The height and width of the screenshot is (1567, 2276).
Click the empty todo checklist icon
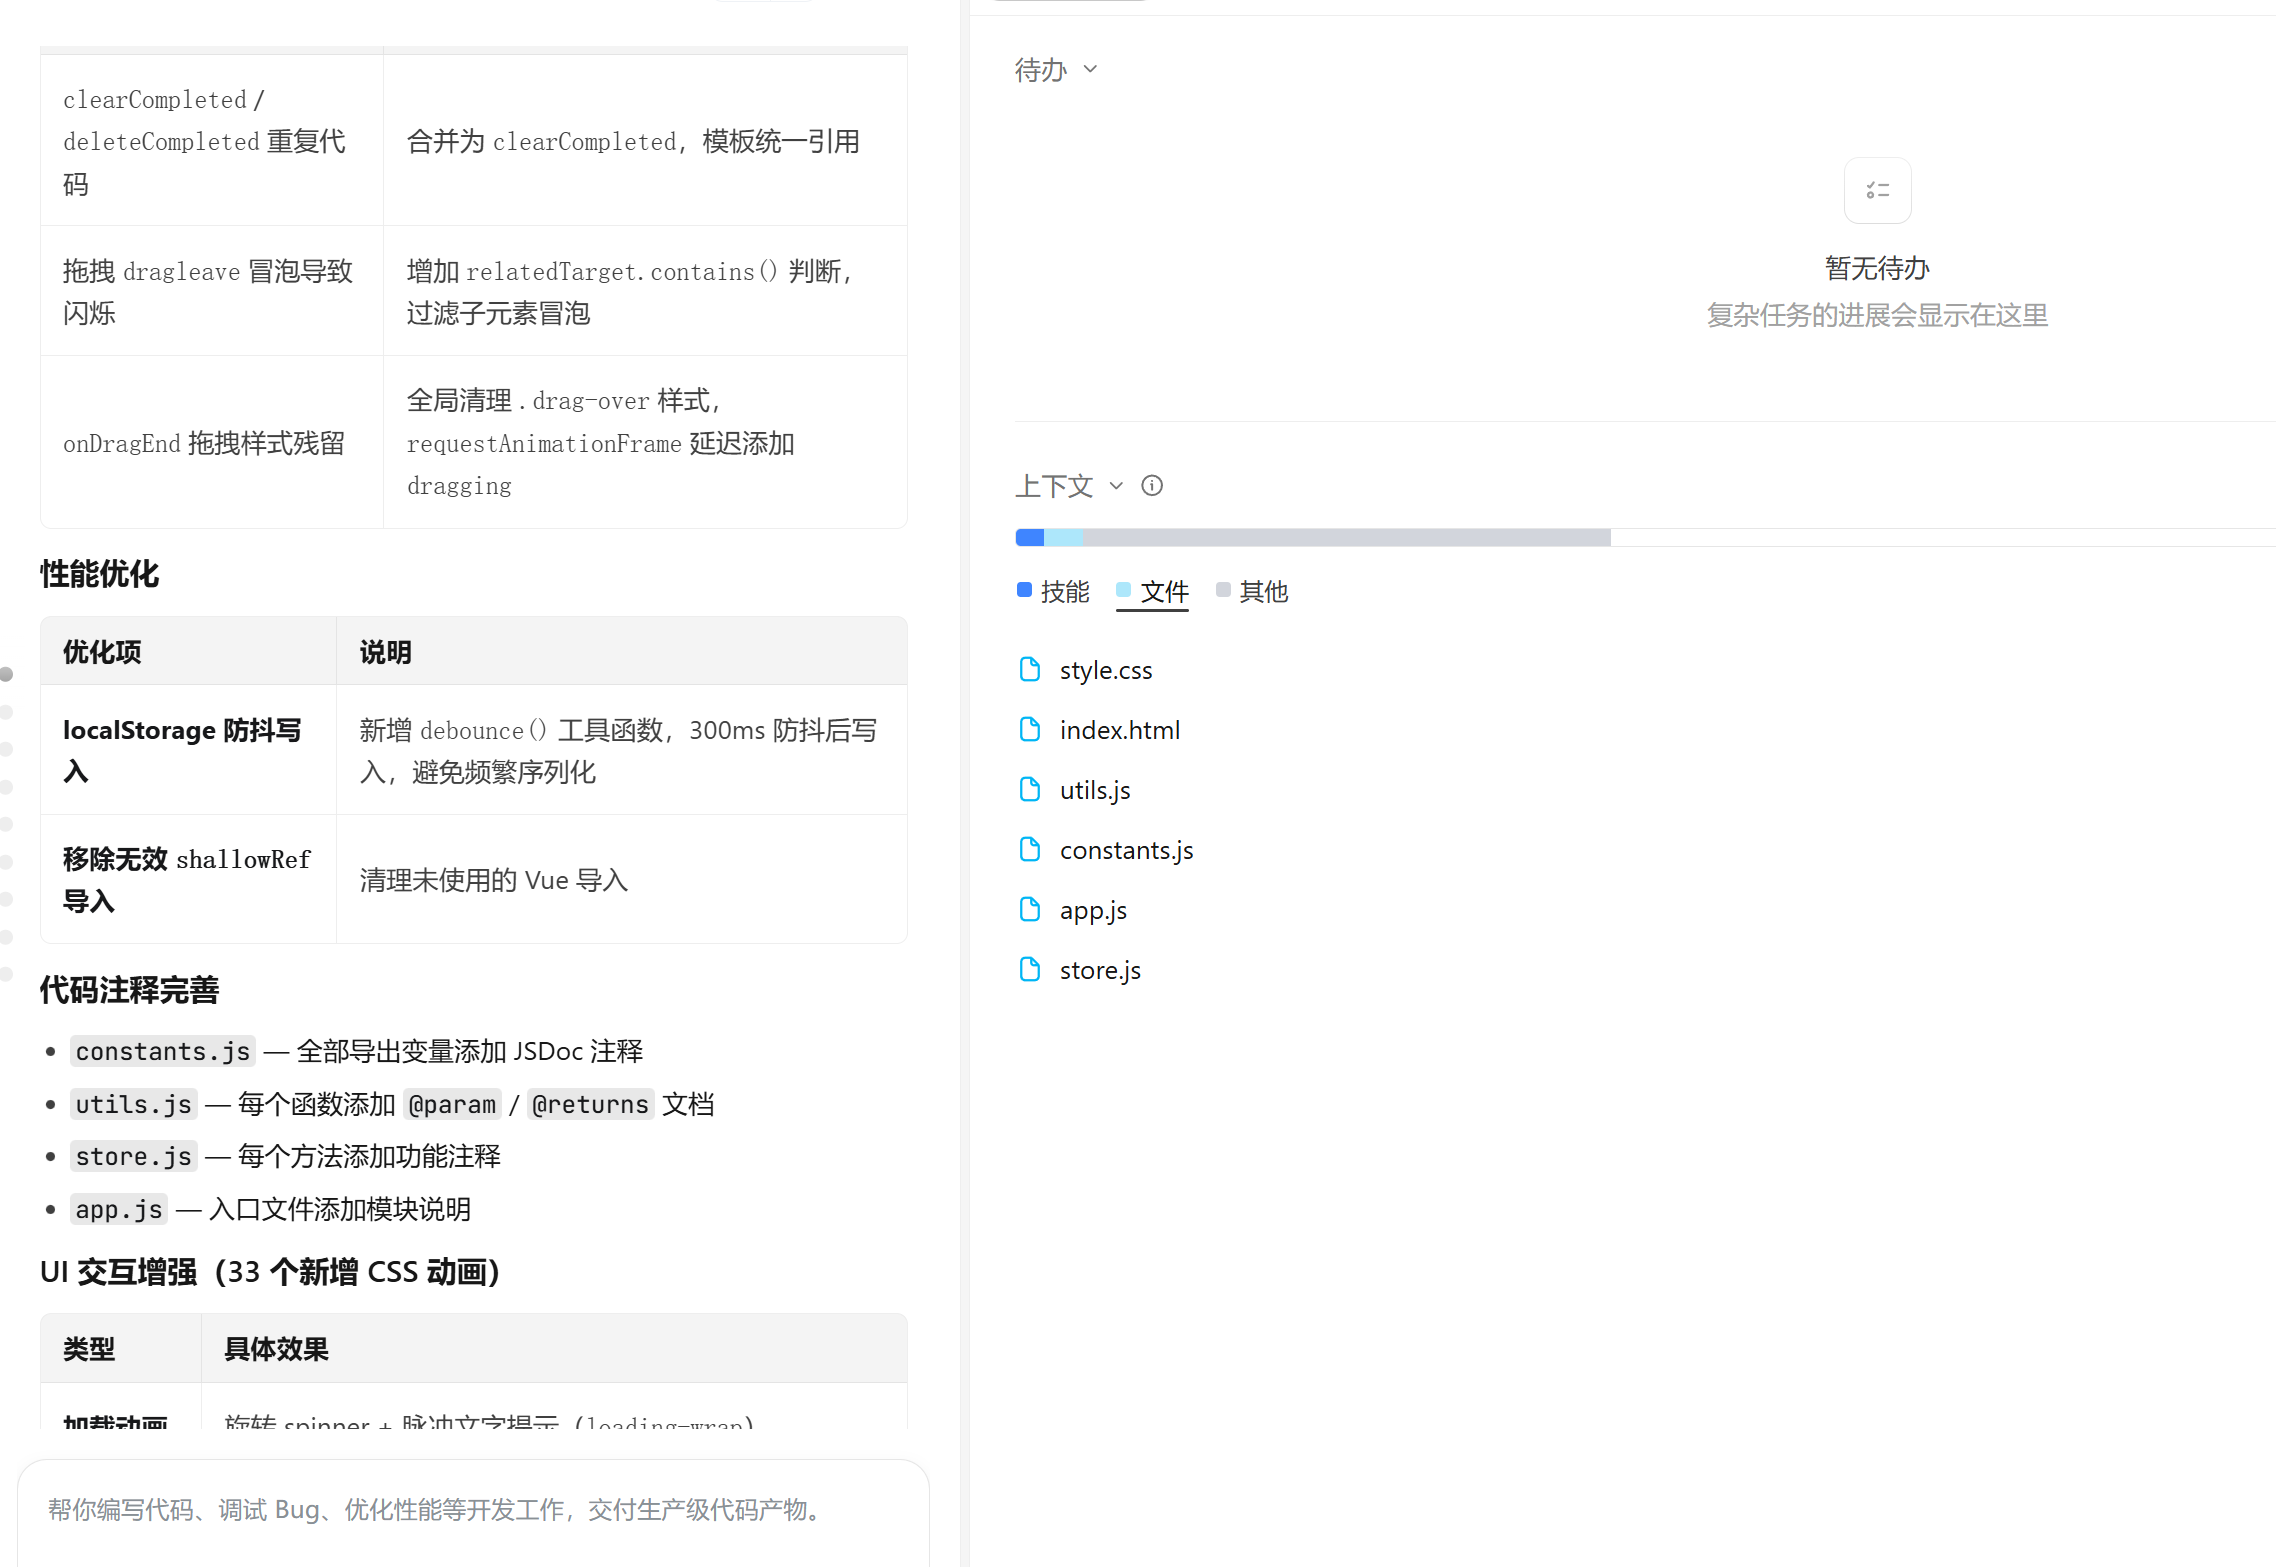click(1877, 190)
